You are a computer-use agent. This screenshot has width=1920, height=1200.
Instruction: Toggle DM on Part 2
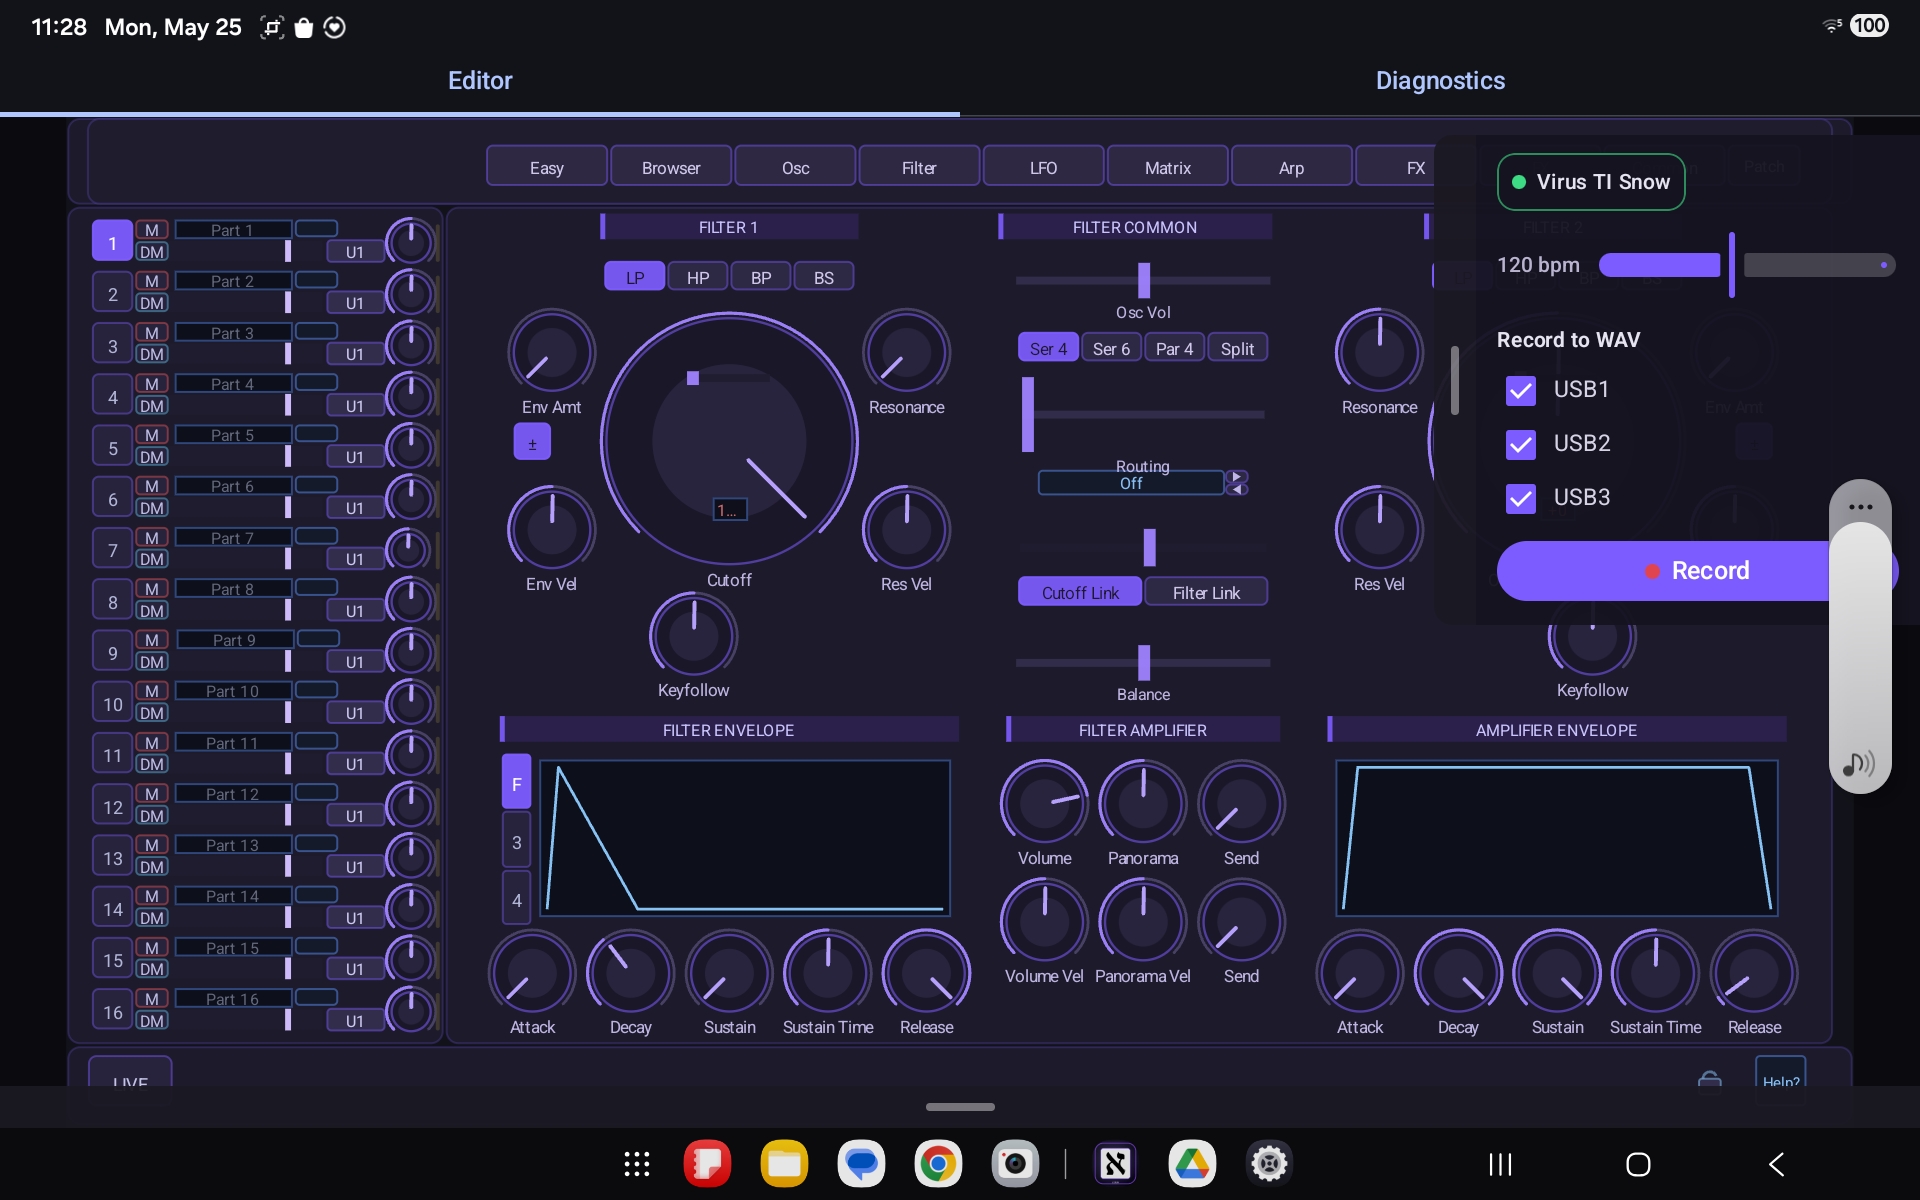pyautogui.click(x=152, y=303)
